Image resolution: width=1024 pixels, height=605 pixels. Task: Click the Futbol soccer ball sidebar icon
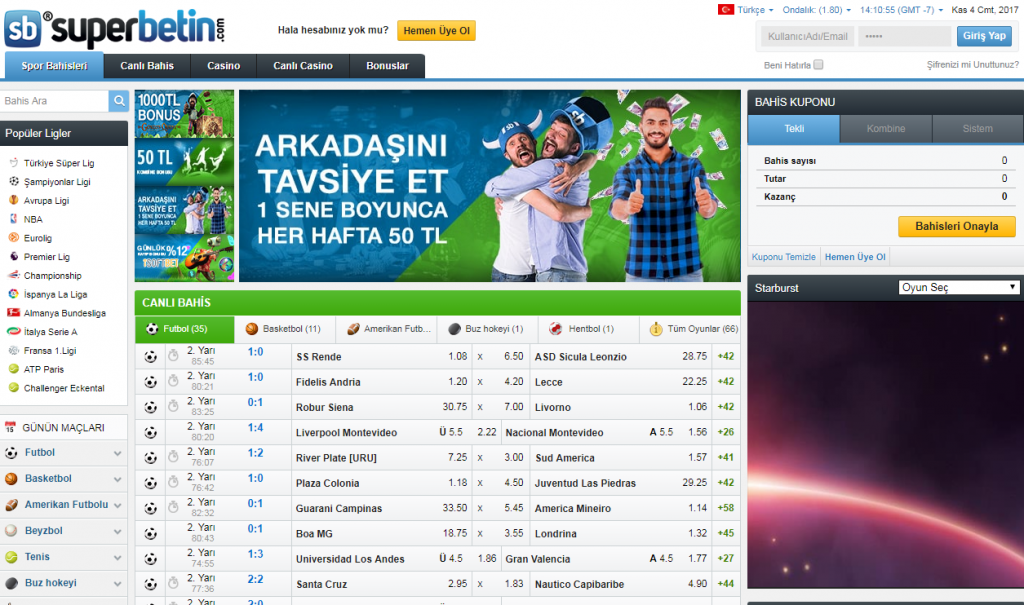click(11, 453)
